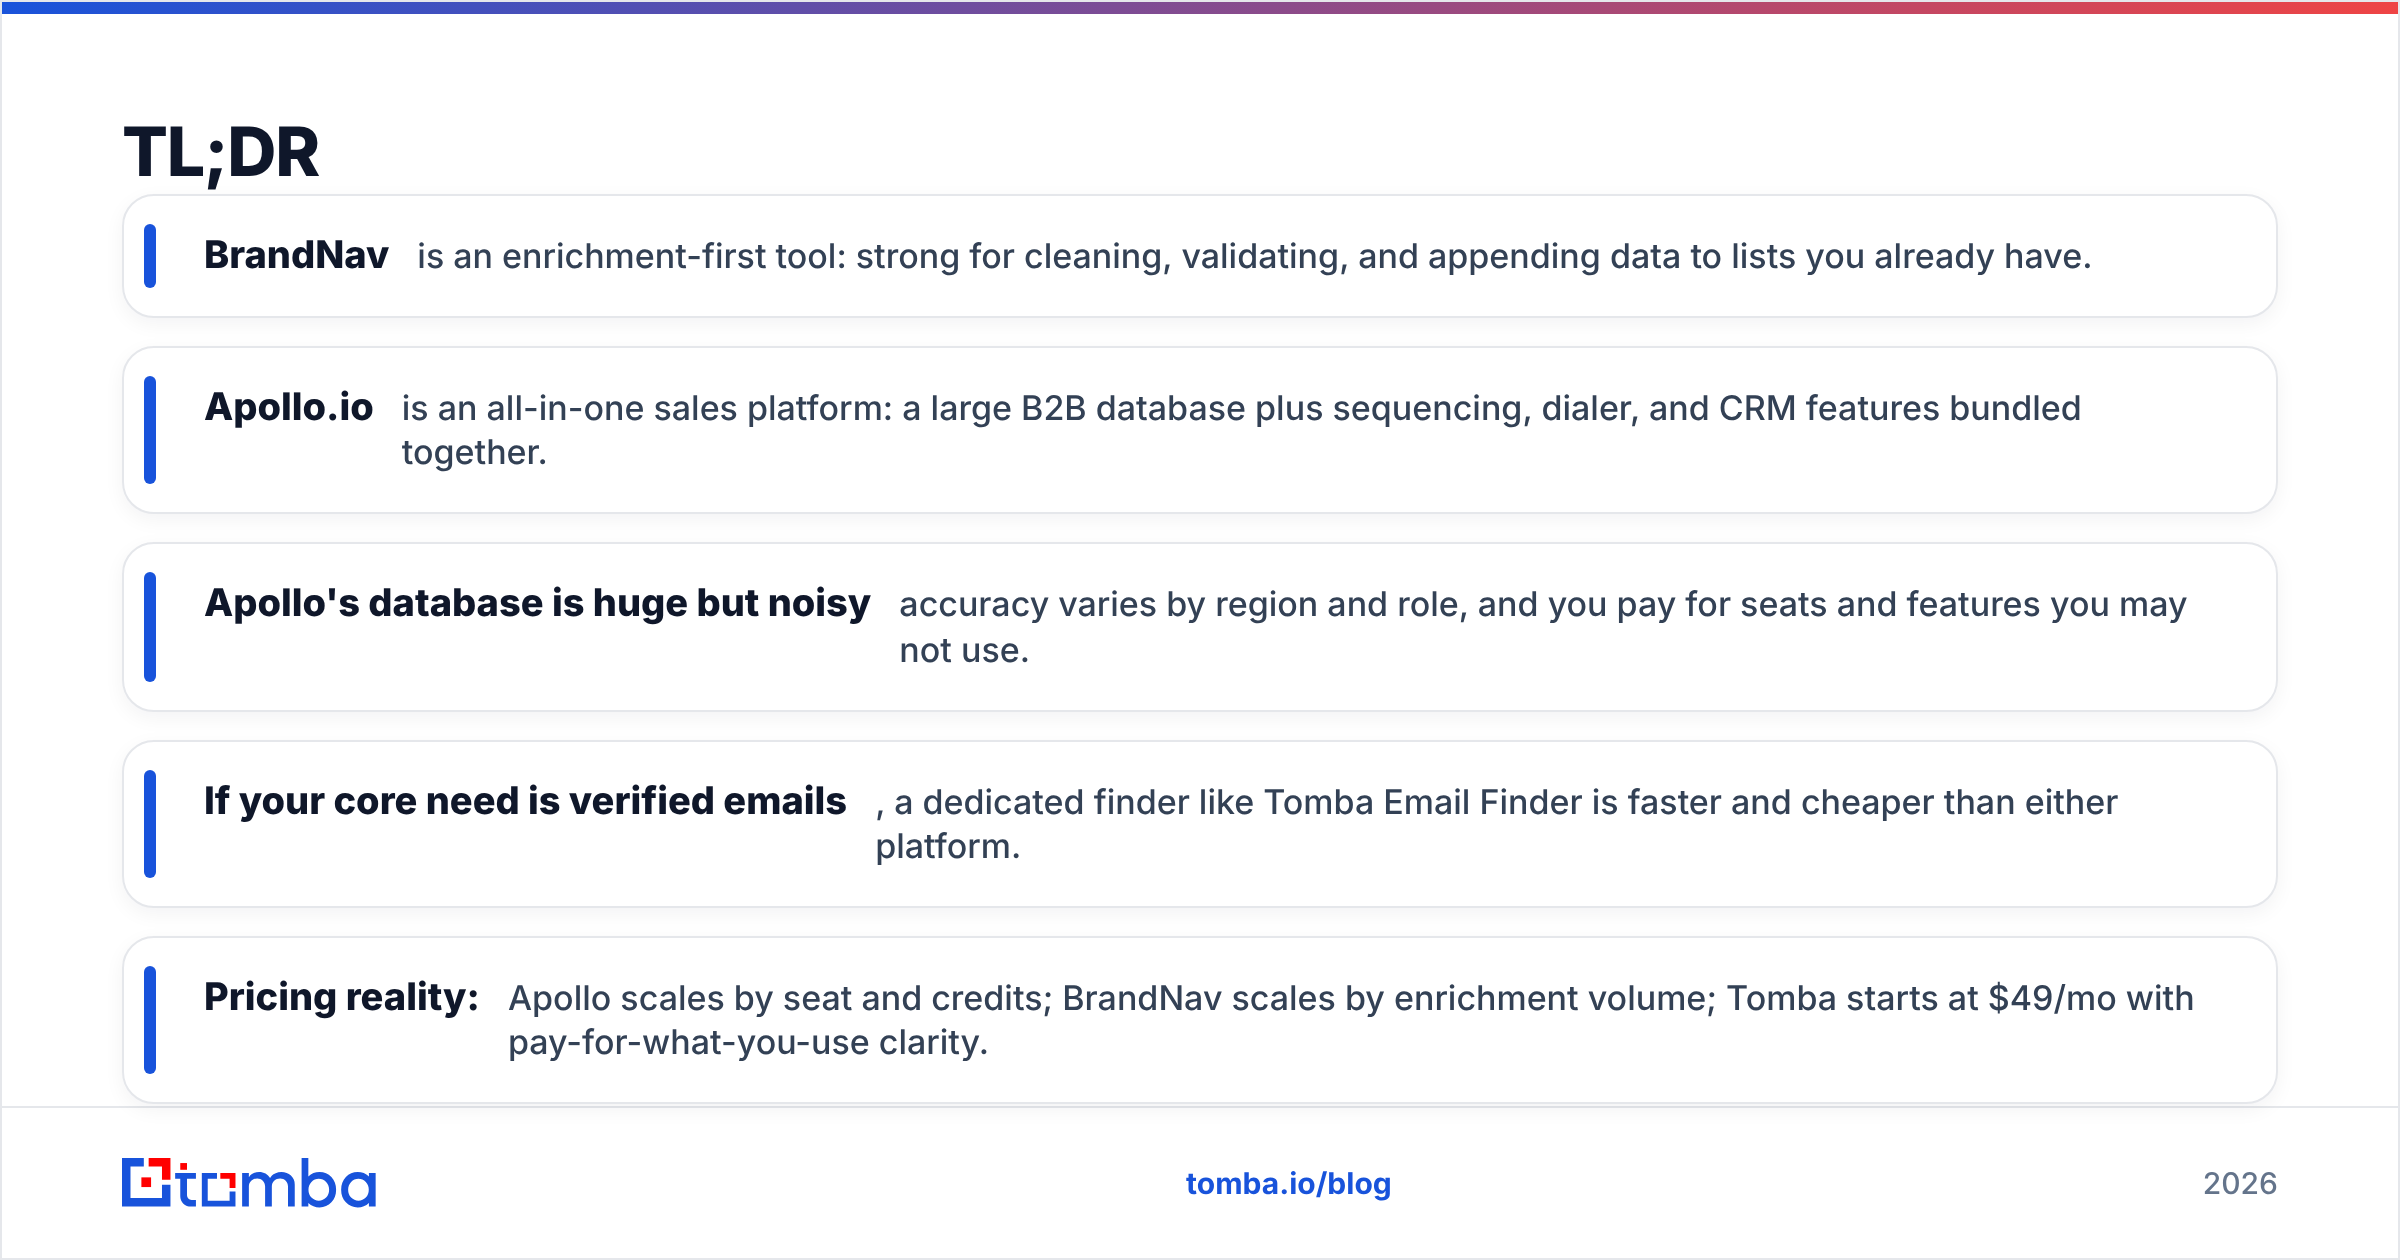Click the 'Pricing reality:' label

(341, 998)
